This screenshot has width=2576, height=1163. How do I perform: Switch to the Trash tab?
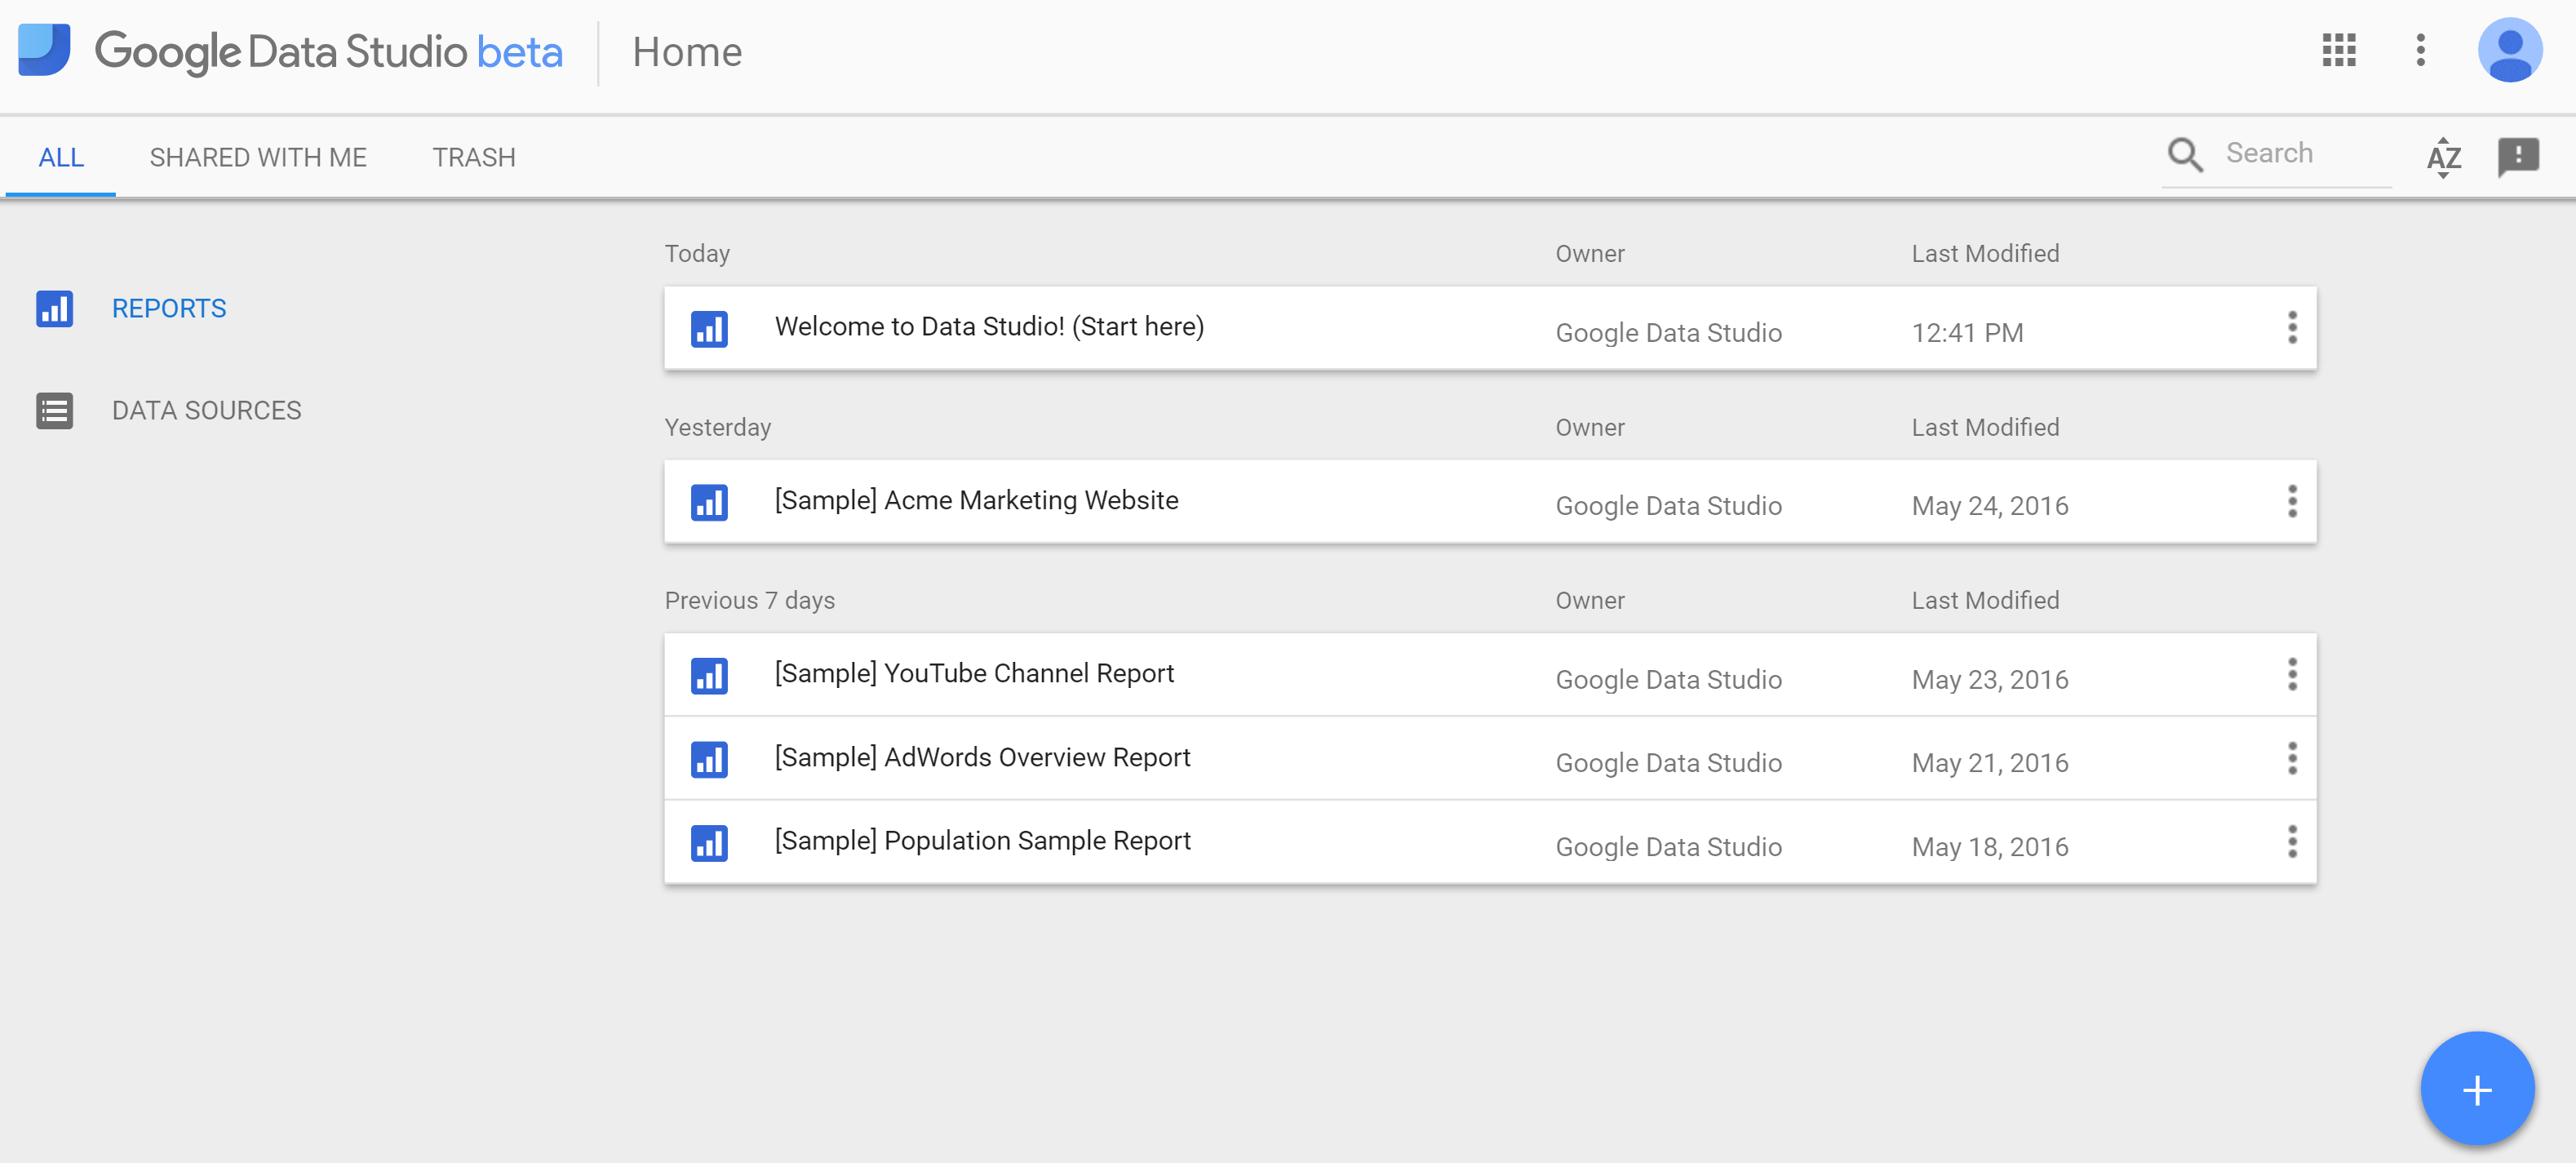tap(473, 157)
